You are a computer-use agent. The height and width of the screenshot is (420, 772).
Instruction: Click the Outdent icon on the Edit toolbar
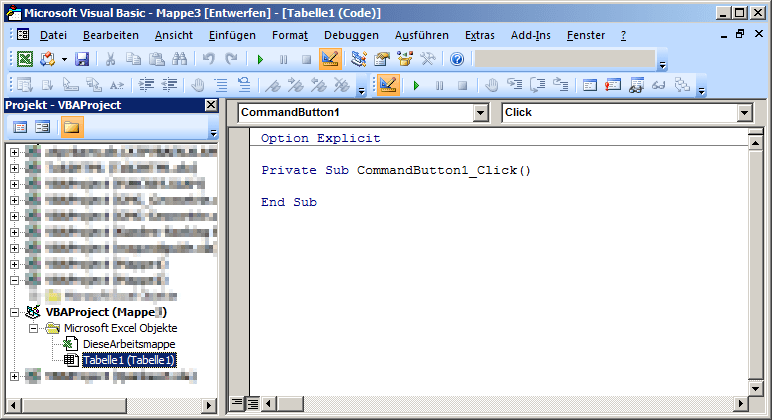(x=169, y=86)
